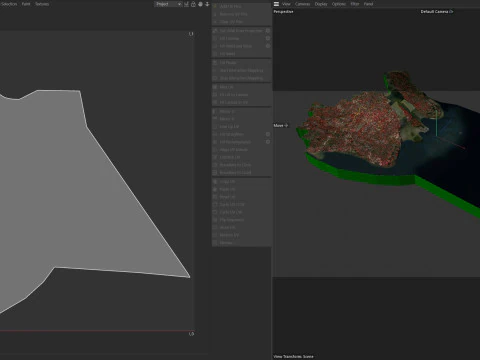Open the Selection menu
The width and height of the screenshot is (480, 360).
(9, 4)
